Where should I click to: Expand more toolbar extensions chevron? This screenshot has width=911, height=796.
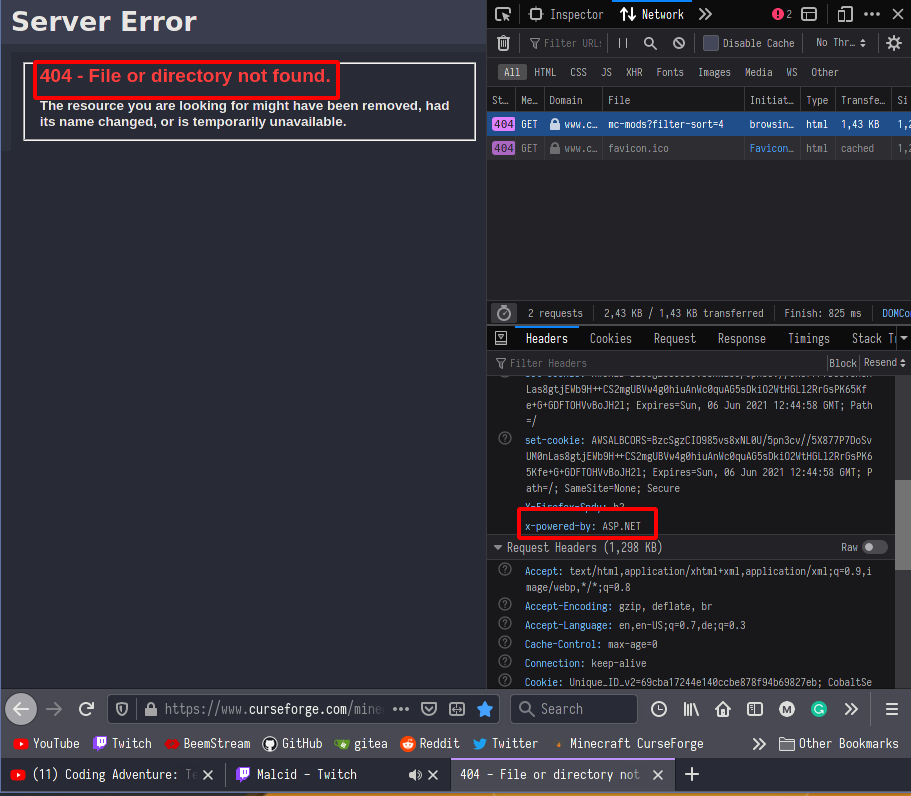(x=851, y=709)
